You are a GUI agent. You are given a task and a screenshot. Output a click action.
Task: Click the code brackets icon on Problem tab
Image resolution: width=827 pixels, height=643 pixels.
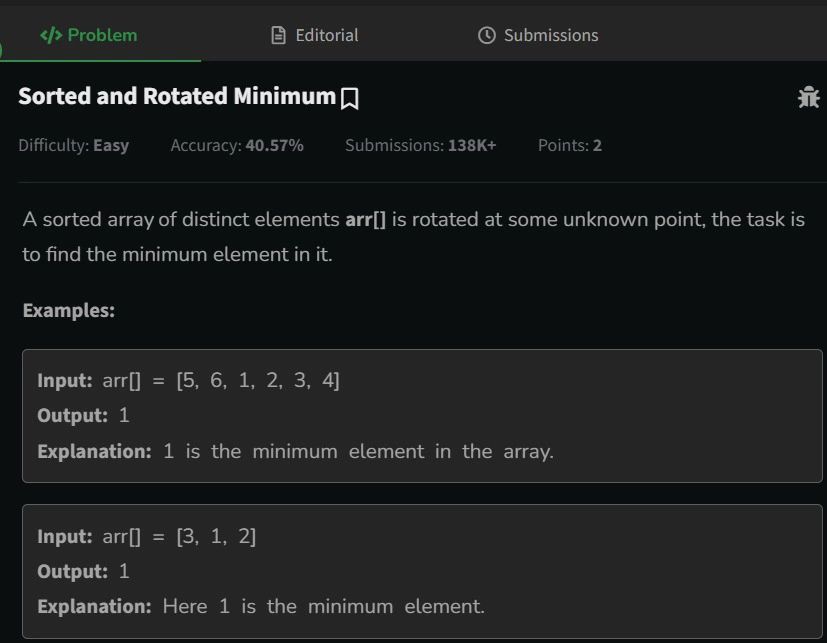click(x=51, y=35)
